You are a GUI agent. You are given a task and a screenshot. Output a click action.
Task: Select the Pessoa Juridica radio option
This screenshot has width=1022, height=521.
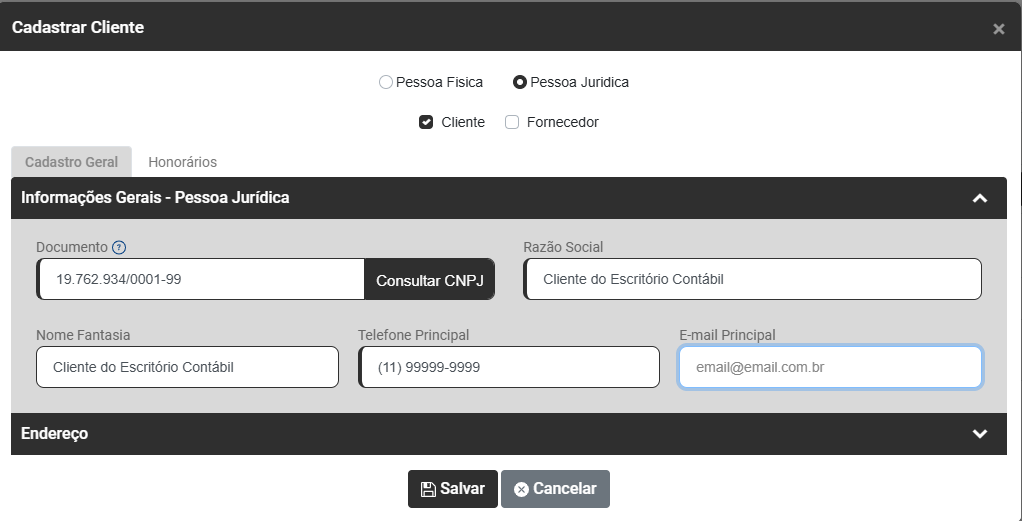(520, 83)
